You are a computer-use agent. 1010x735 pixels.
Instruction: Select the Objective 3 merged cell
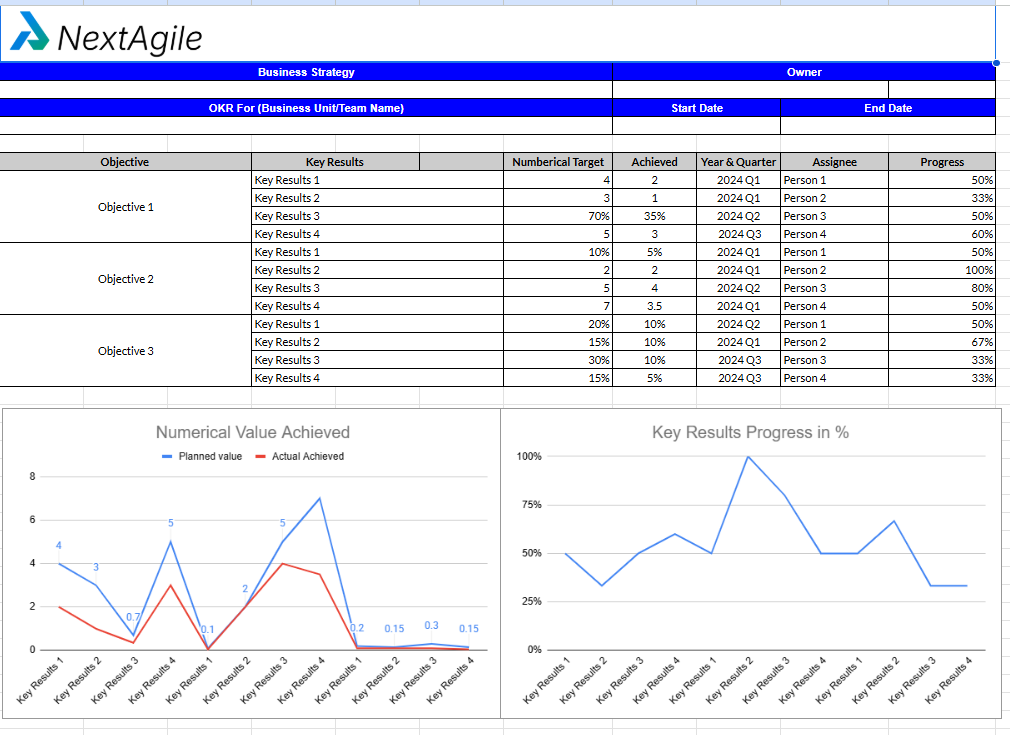point(125,351)
